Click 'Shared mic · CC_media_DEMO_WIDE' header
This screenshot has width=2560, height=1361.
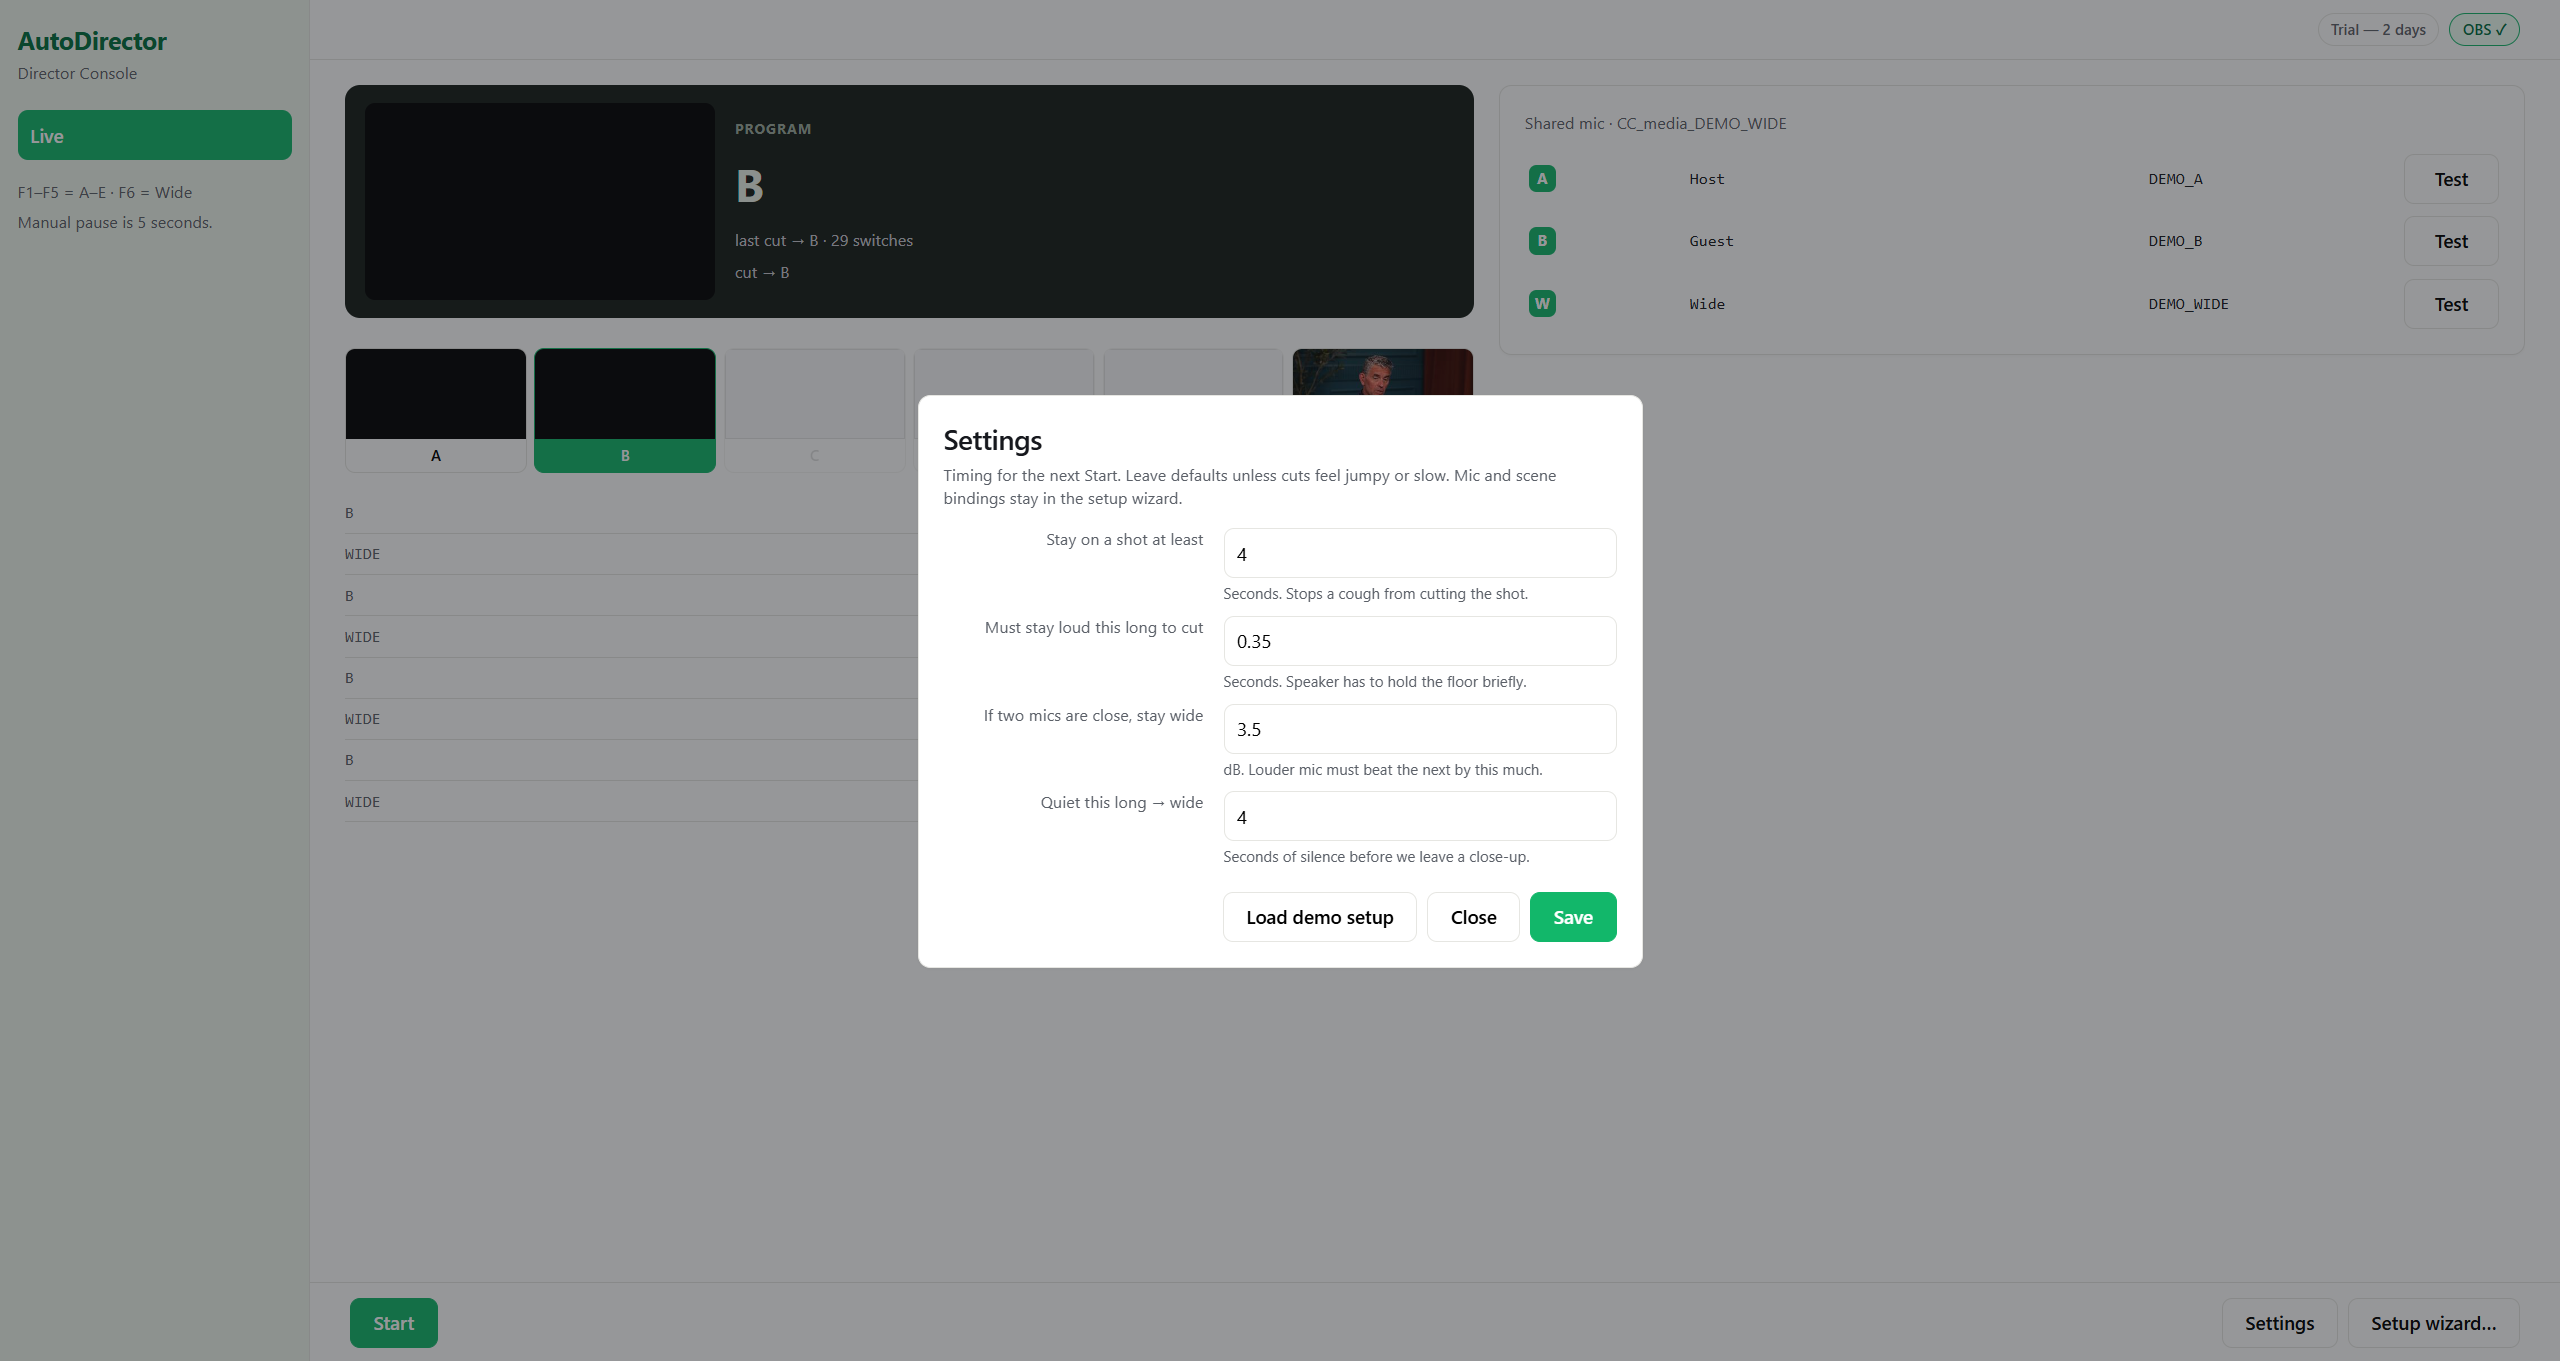1655,123
